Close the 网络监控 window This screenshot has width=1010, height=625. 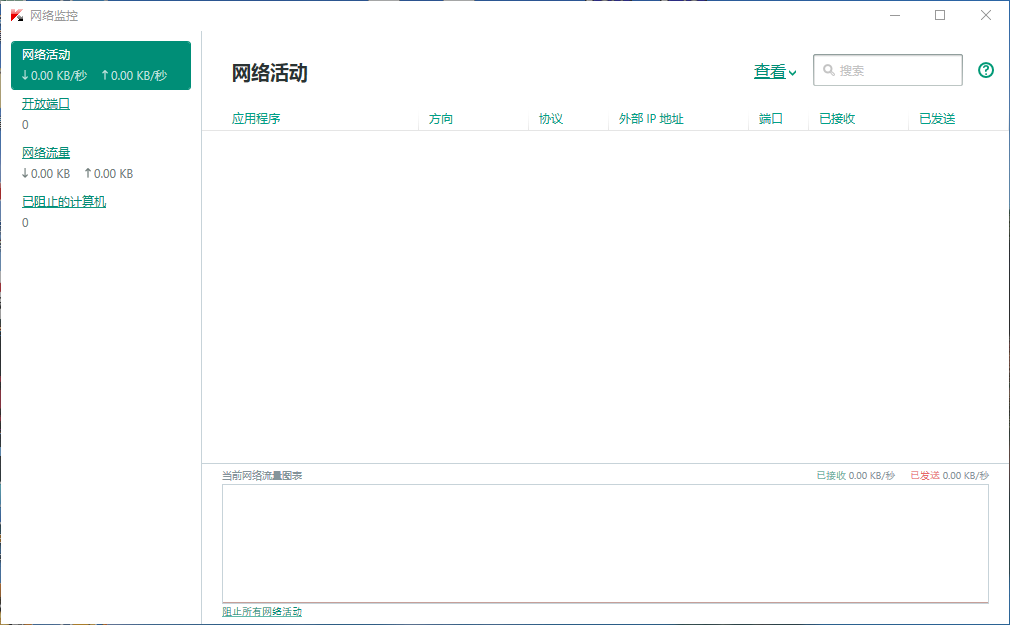click(986, 15)
